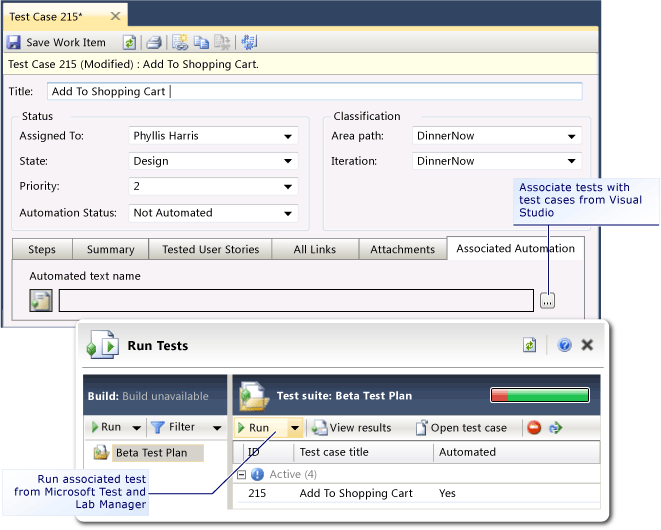Click the test suite progress bar
This screenshot has width=661, height=530.
(540, 395)
